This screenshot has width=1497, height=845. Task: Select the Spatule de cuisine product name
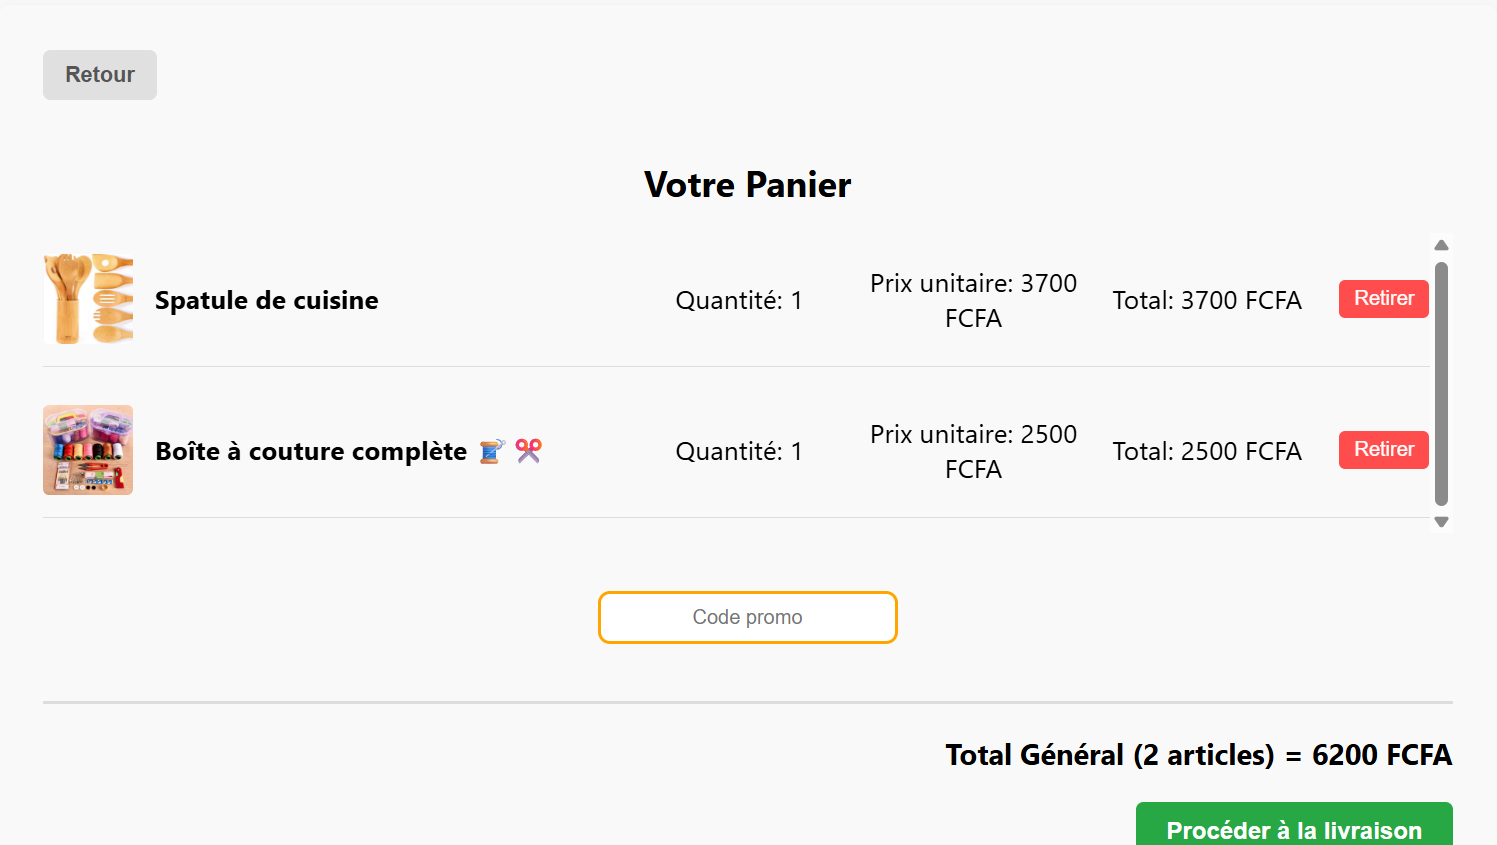[x=267, y=300]
